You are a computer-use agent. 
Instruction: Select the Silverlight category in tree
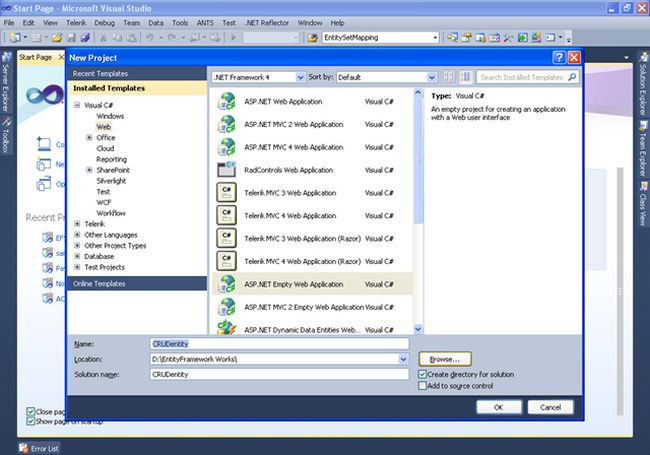[111, 181]
